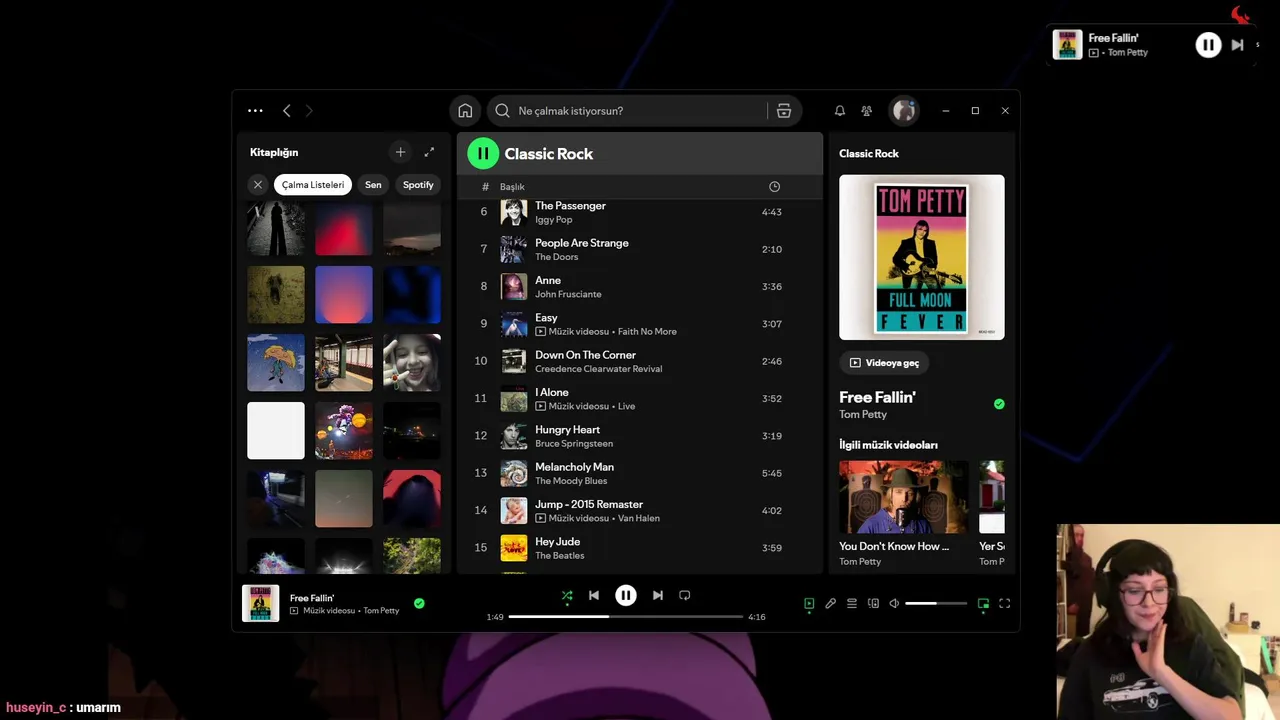Open Tom Petty link in bottom bar
Screen dimensions: 1280x720
click(x=381, y=611)
